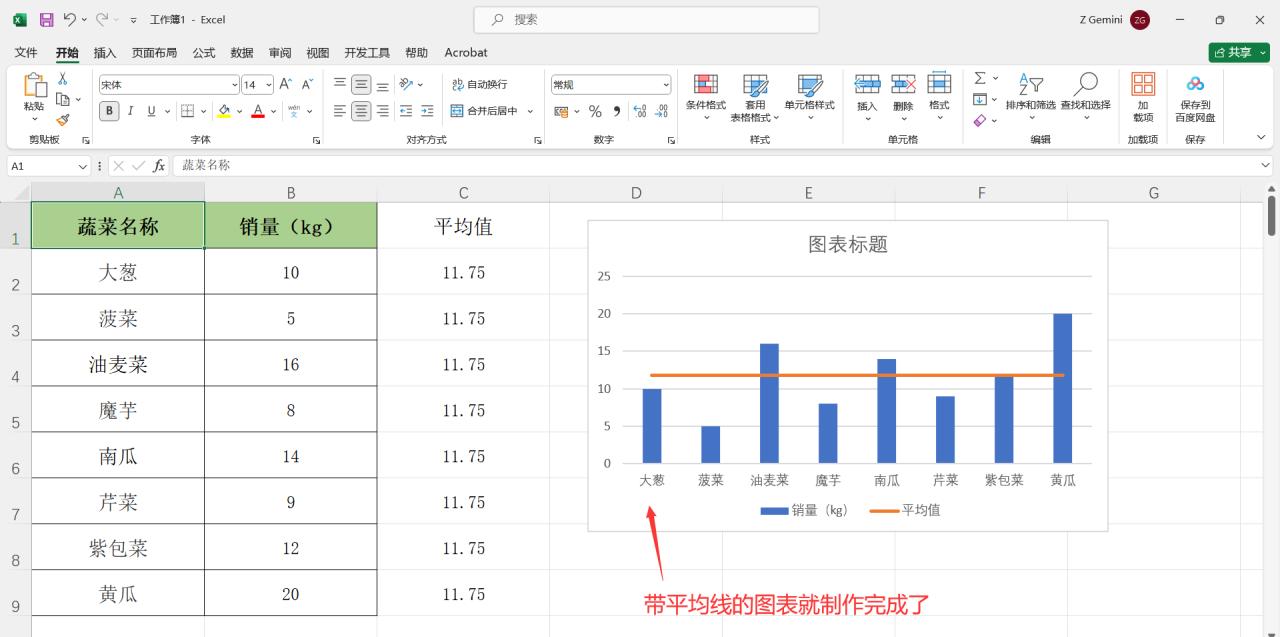The image size is (1280, 637).
Task: Click the Save icon in quick access toolbar
Action: (46, 19)
